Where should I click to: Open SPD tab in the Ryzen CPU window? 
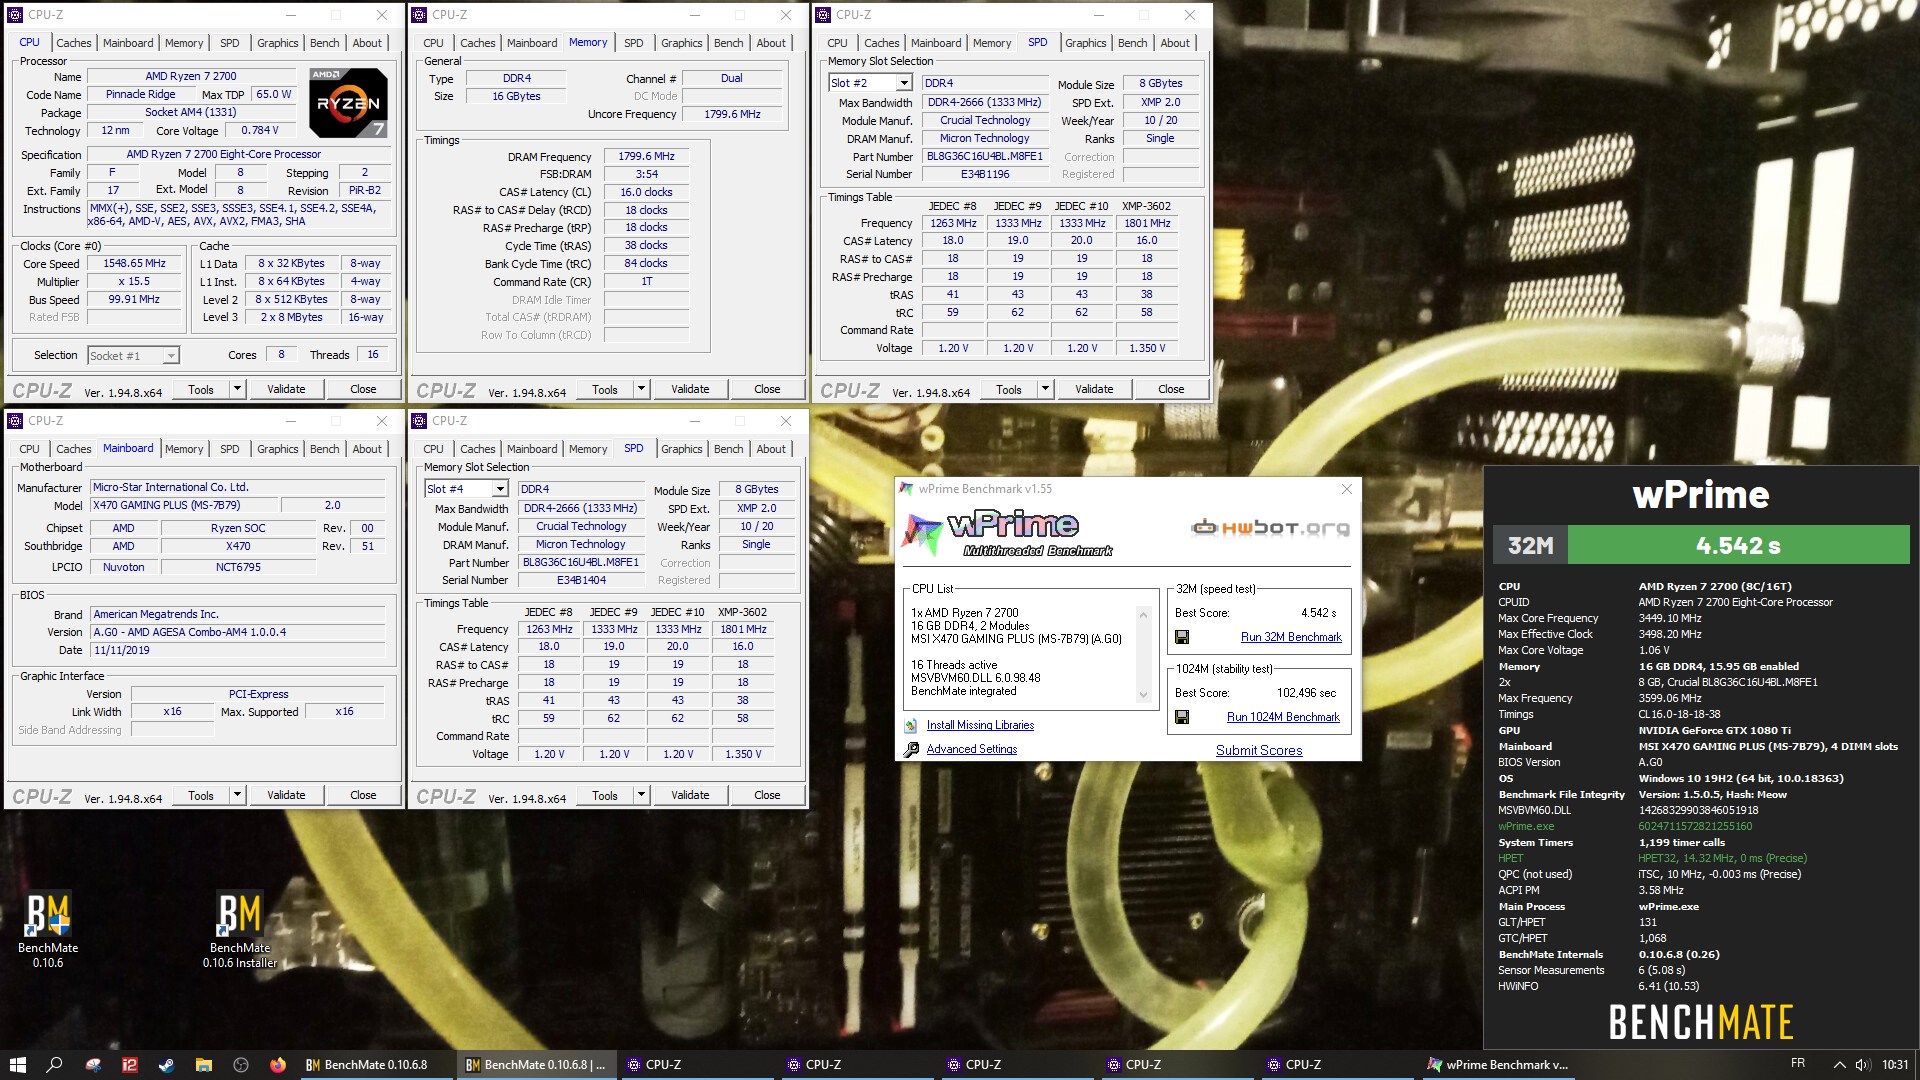(x=230, y=43)
